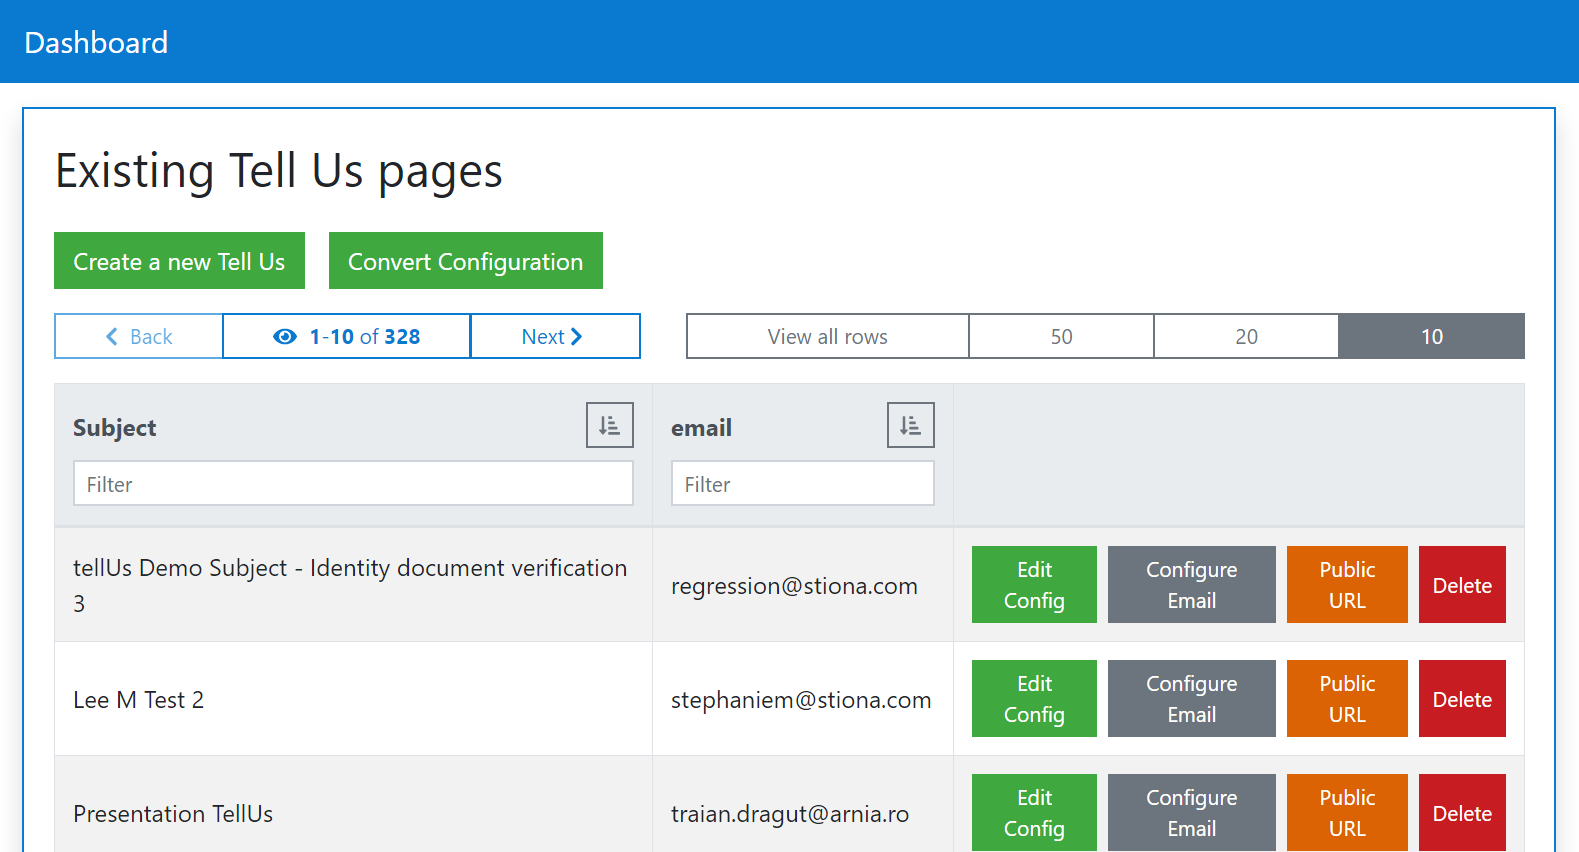Go Back to previous page
This screenshot has width=1579, height=852.
click(x=139, y=337)
